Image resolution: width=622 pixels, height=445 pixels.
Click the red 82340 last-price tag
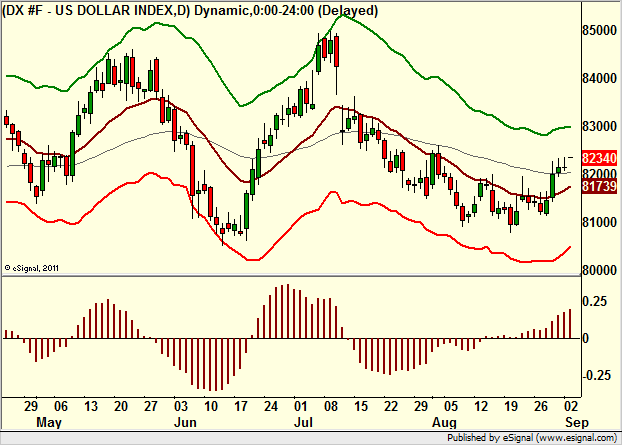599,158
